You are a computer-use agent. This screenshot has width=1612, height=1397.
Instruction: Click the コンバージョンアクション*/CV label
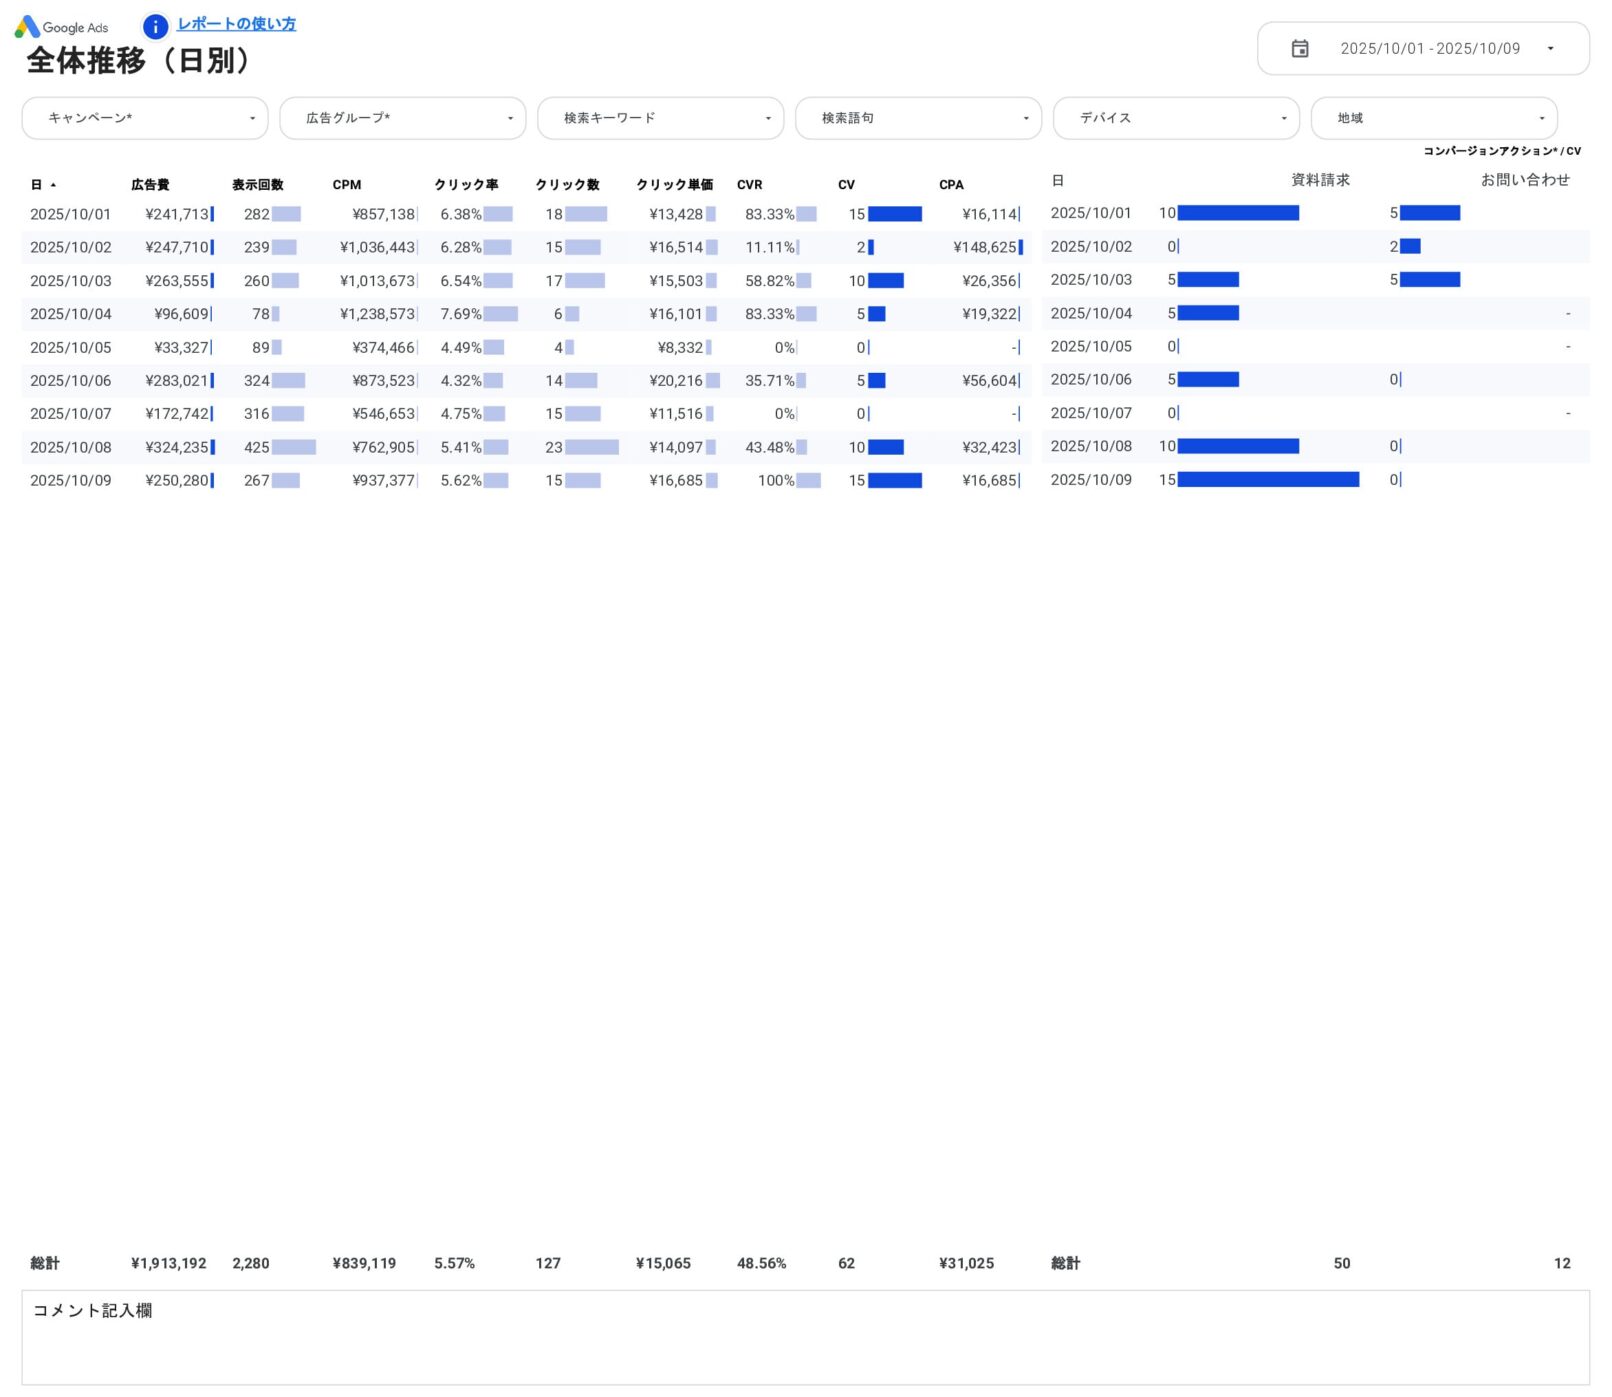1502,151
